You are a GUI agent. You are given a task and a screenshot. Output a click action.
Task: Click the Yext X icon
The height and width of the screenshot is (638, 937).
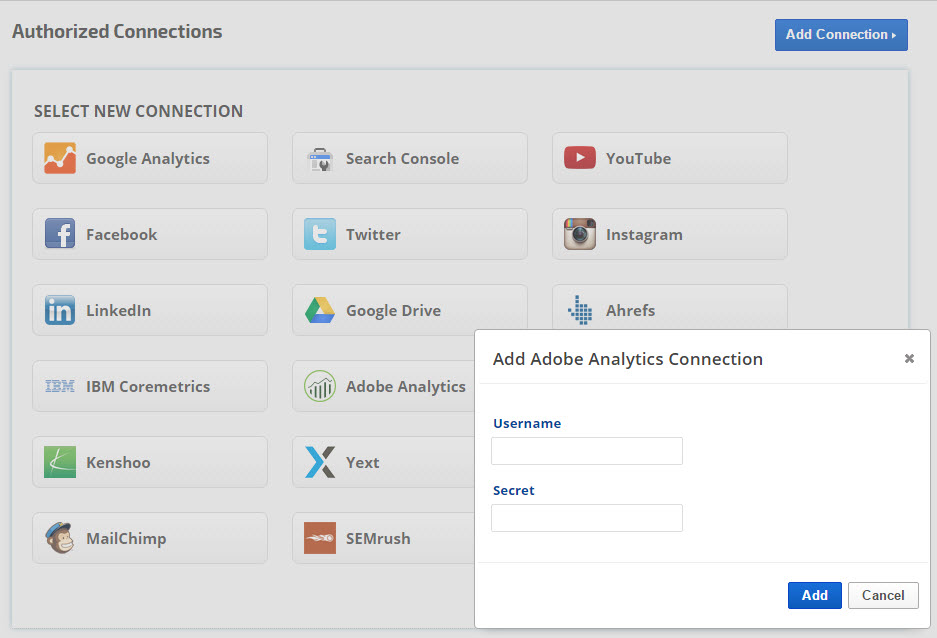click(320, 462)
